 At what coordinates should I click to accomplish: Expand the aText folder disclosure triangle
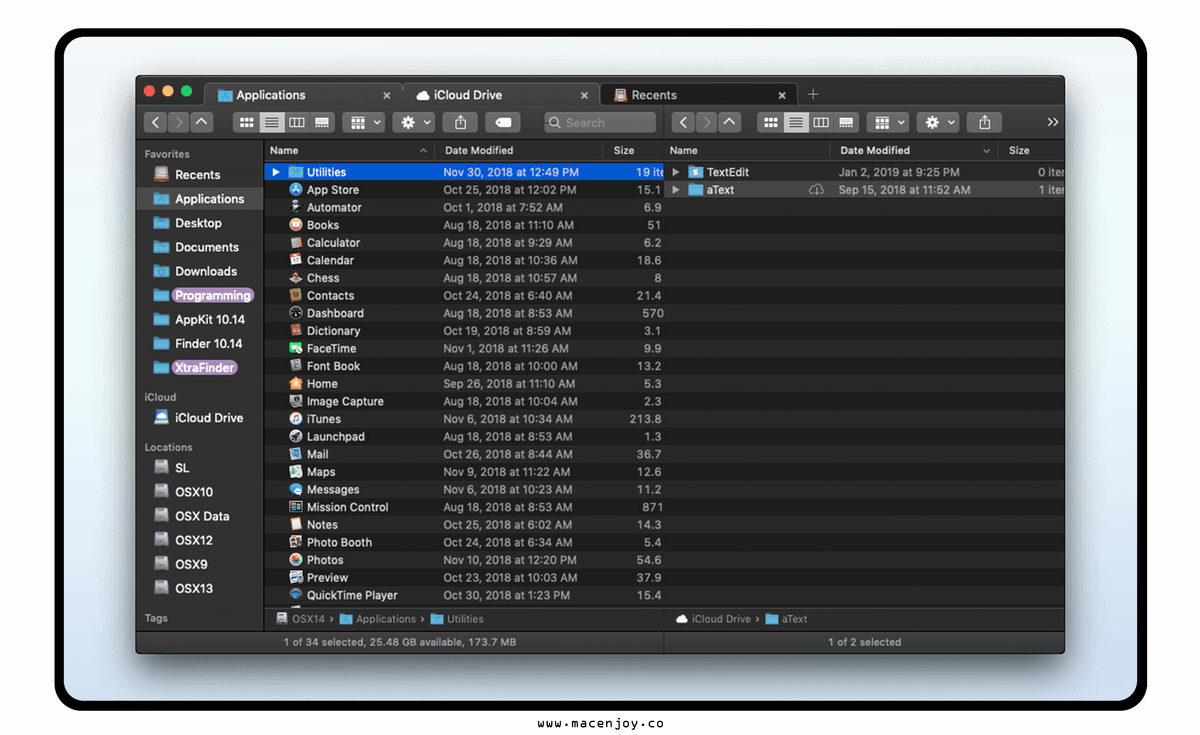(x=676, y=190)
